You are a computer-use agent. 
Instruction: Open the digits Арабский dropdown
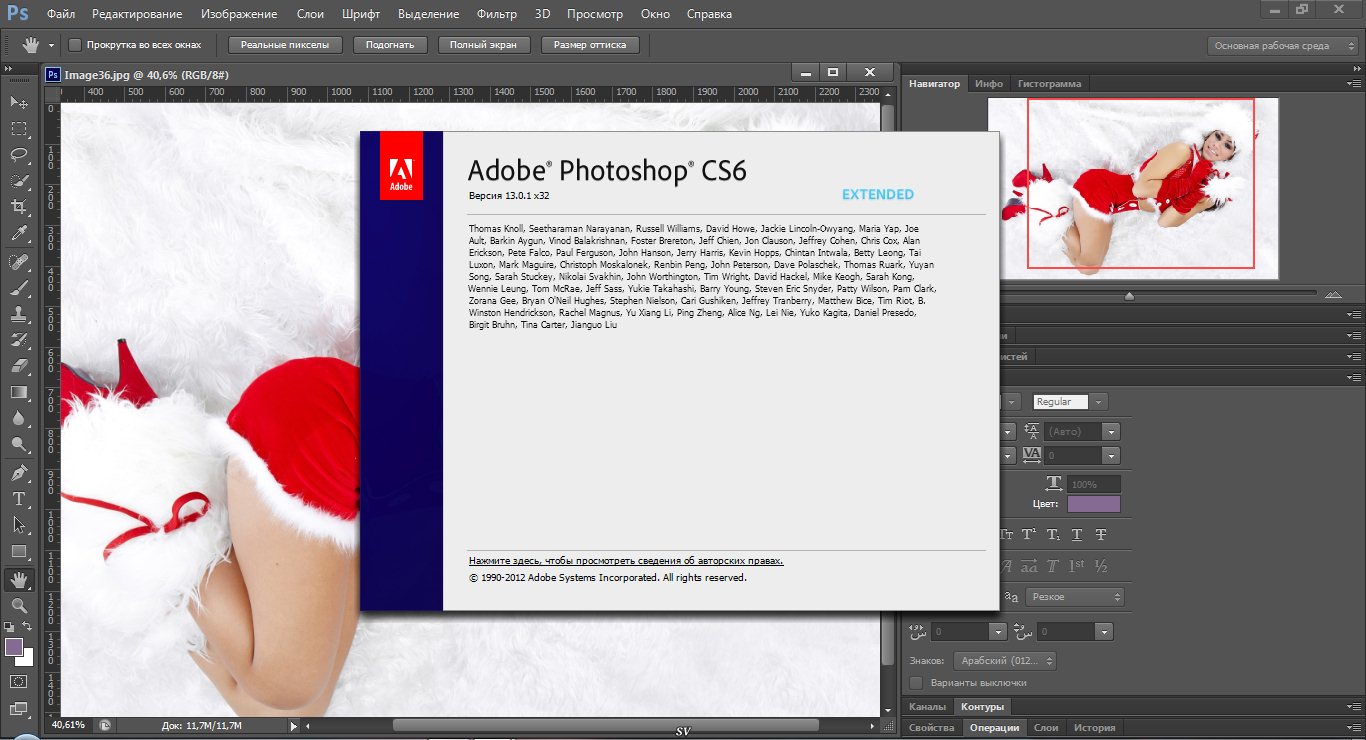click(1005, 661)
